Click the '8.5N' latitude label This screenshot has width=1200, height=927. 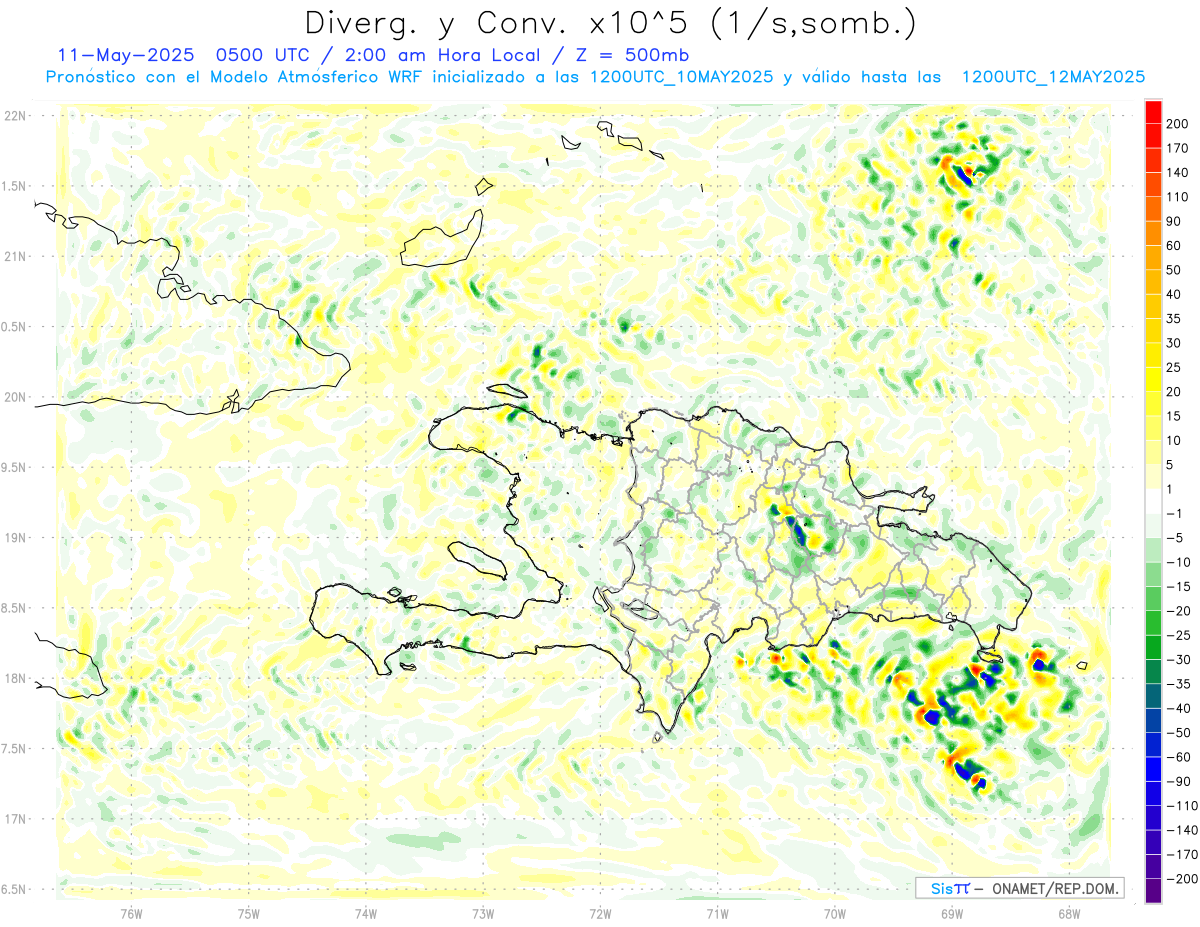[x=15, y=608]
